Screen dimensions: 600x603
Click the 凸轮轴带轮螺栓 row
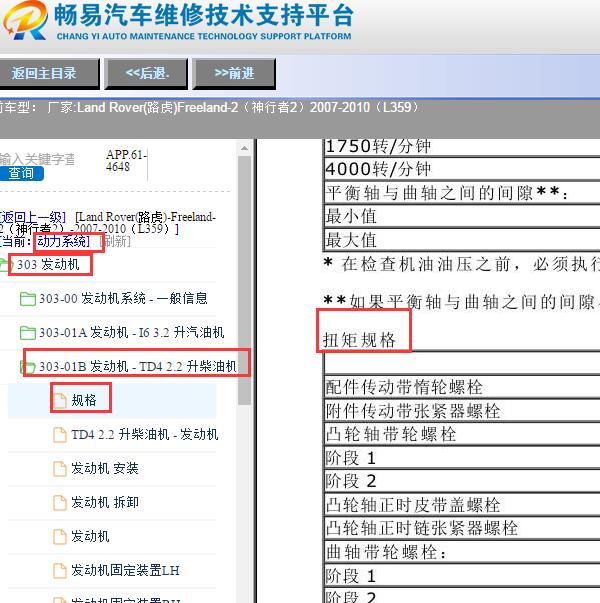[462, 434]
